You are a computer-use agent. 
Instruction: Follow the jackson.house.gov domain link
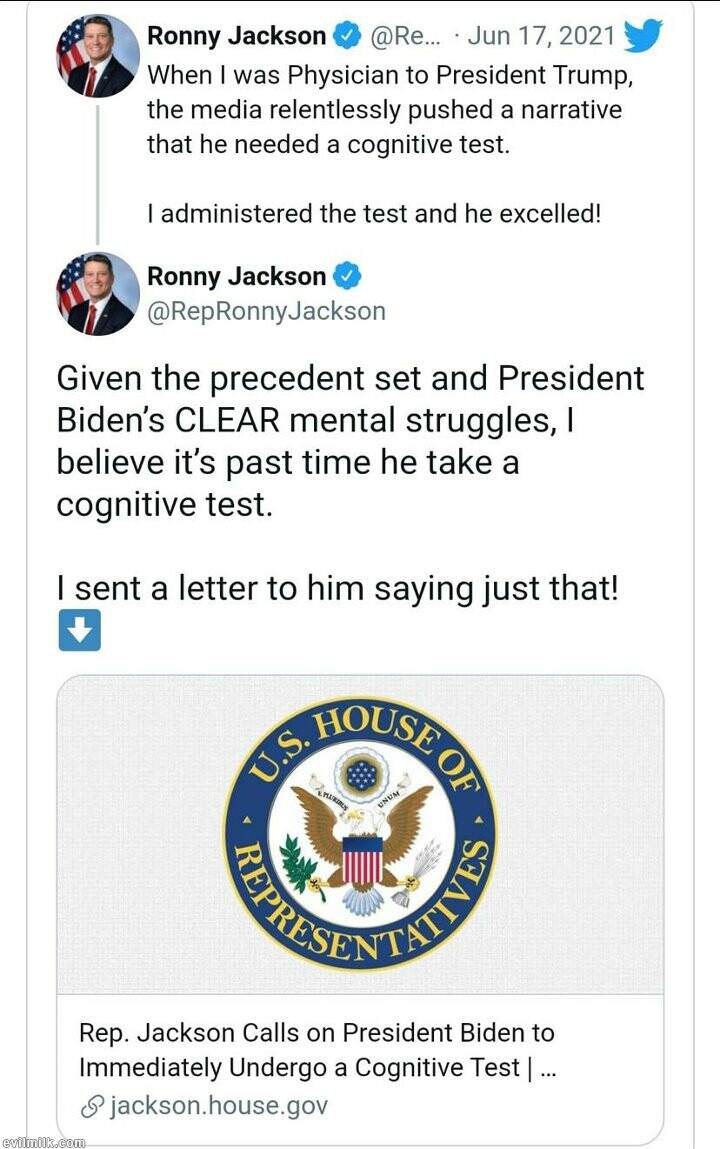pos(218,1106)
